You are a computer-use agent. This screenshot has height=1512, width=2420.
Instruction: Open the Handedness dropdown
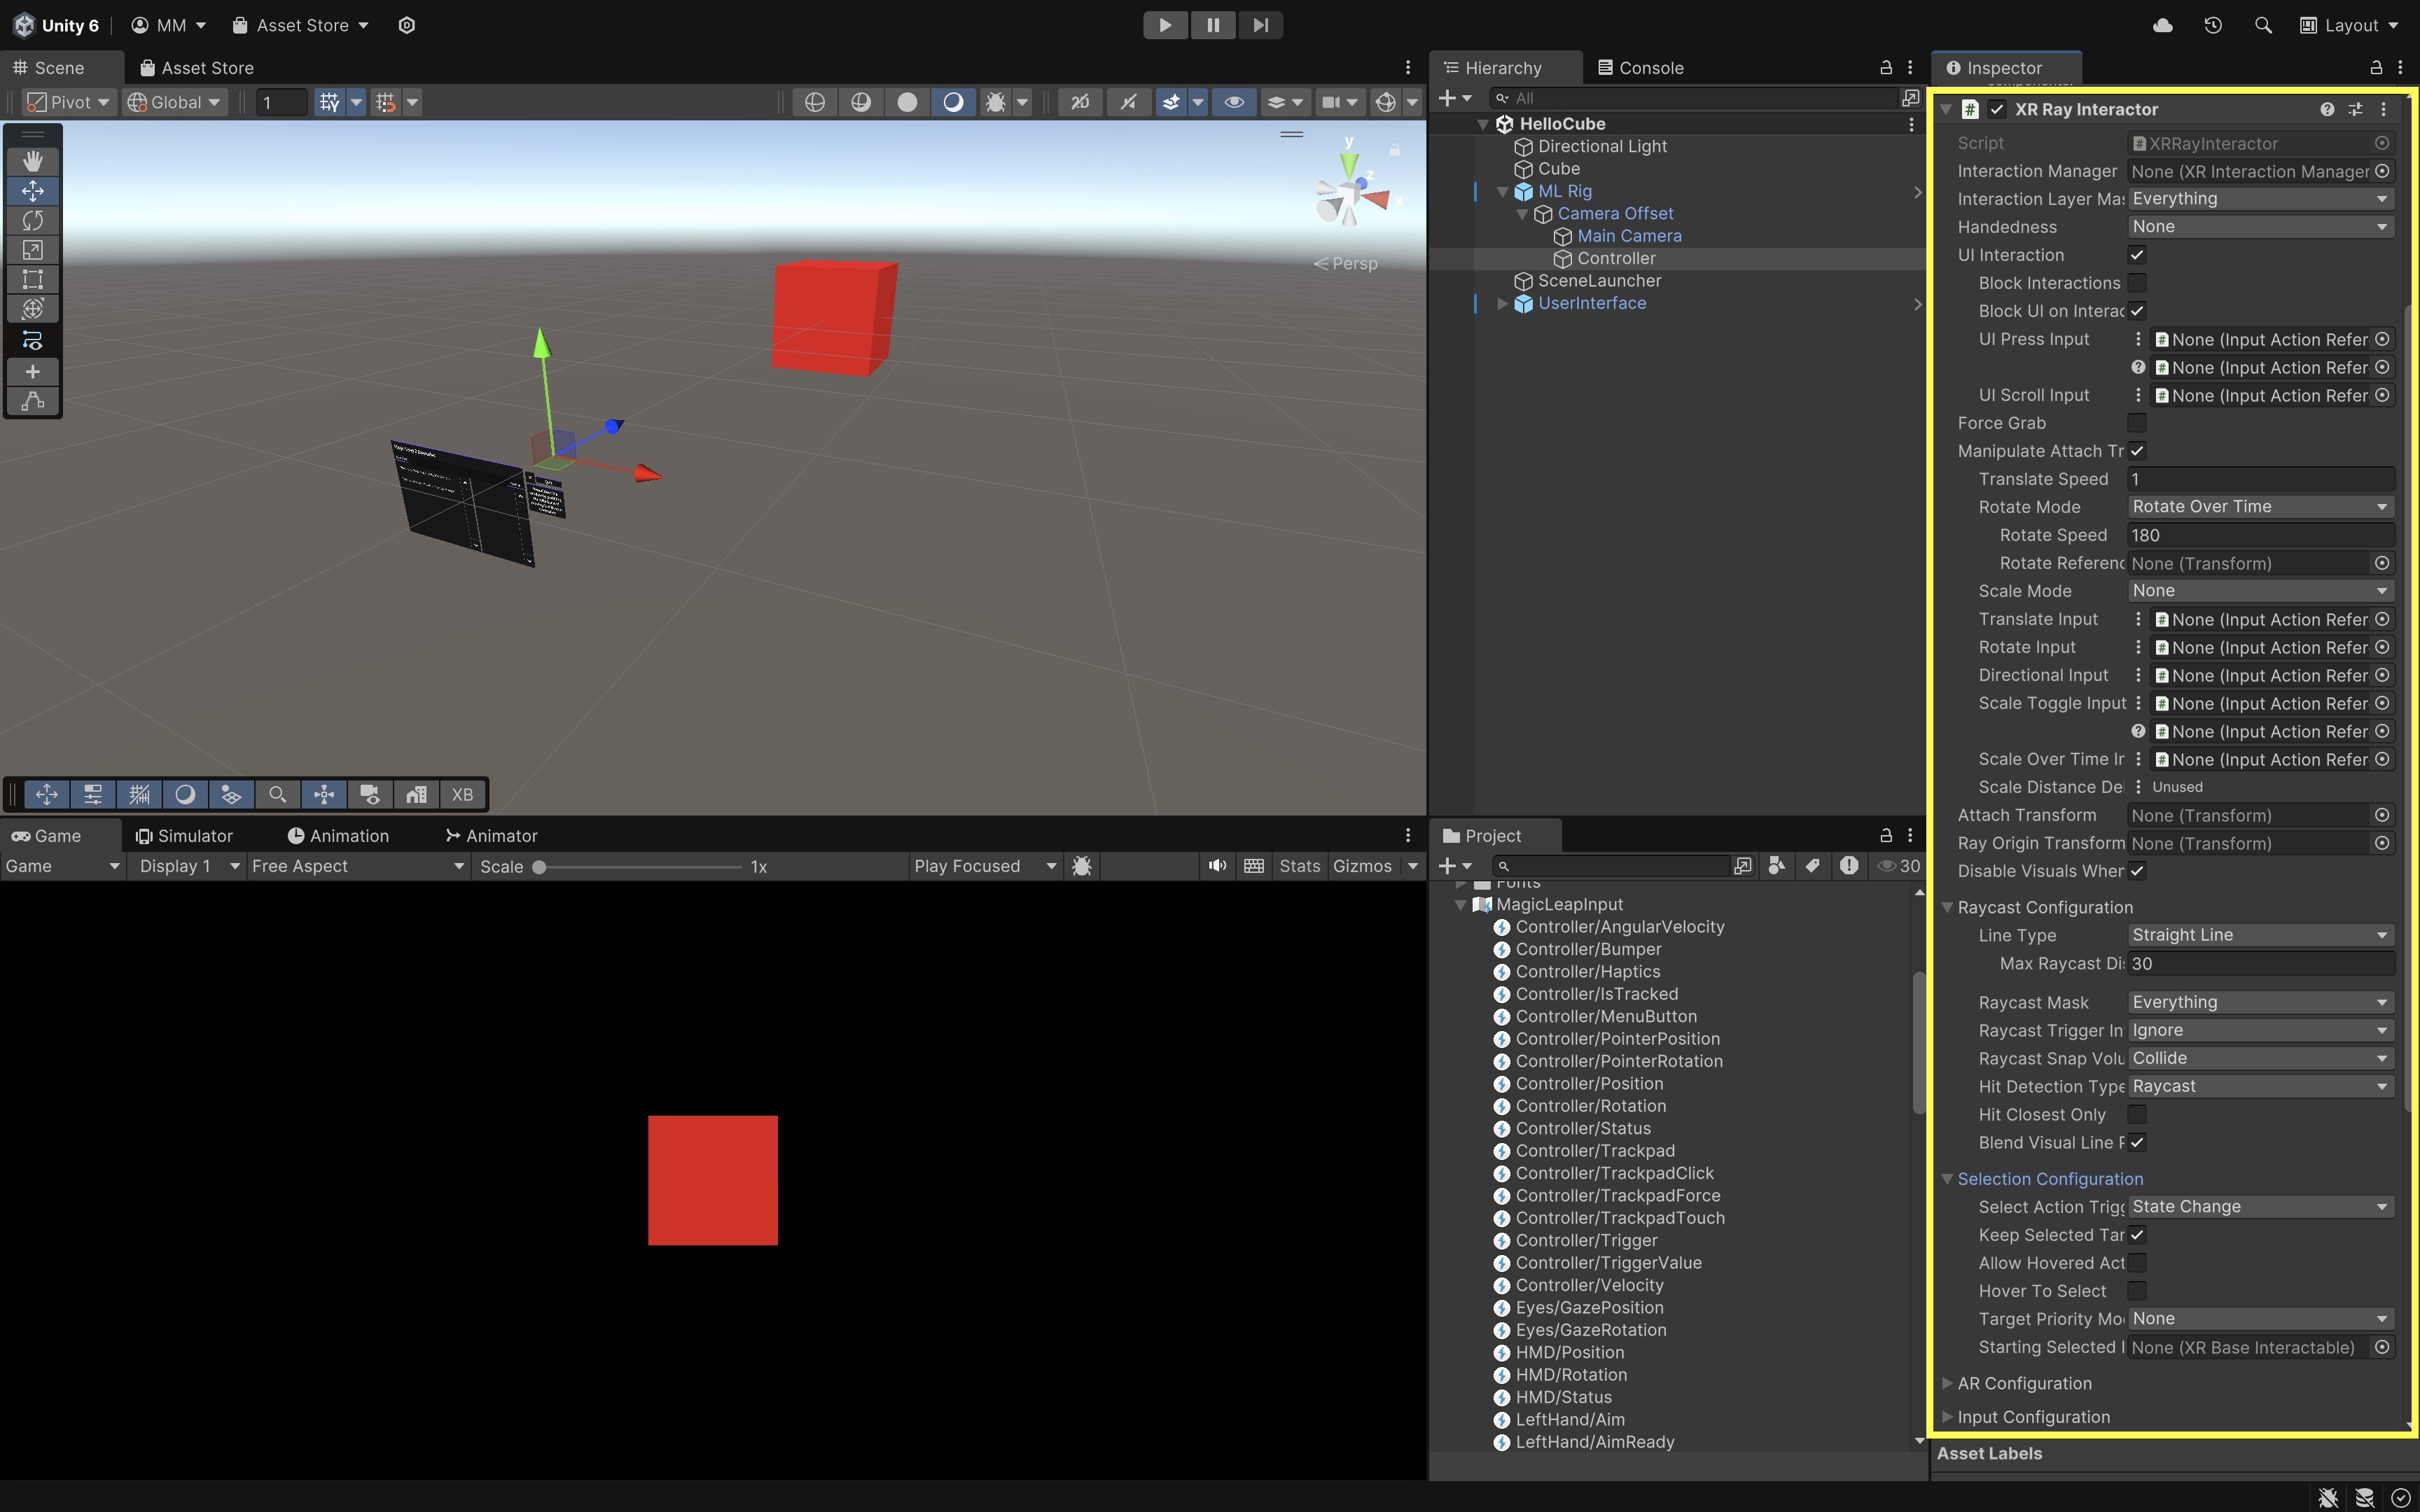pos(2259,227)
